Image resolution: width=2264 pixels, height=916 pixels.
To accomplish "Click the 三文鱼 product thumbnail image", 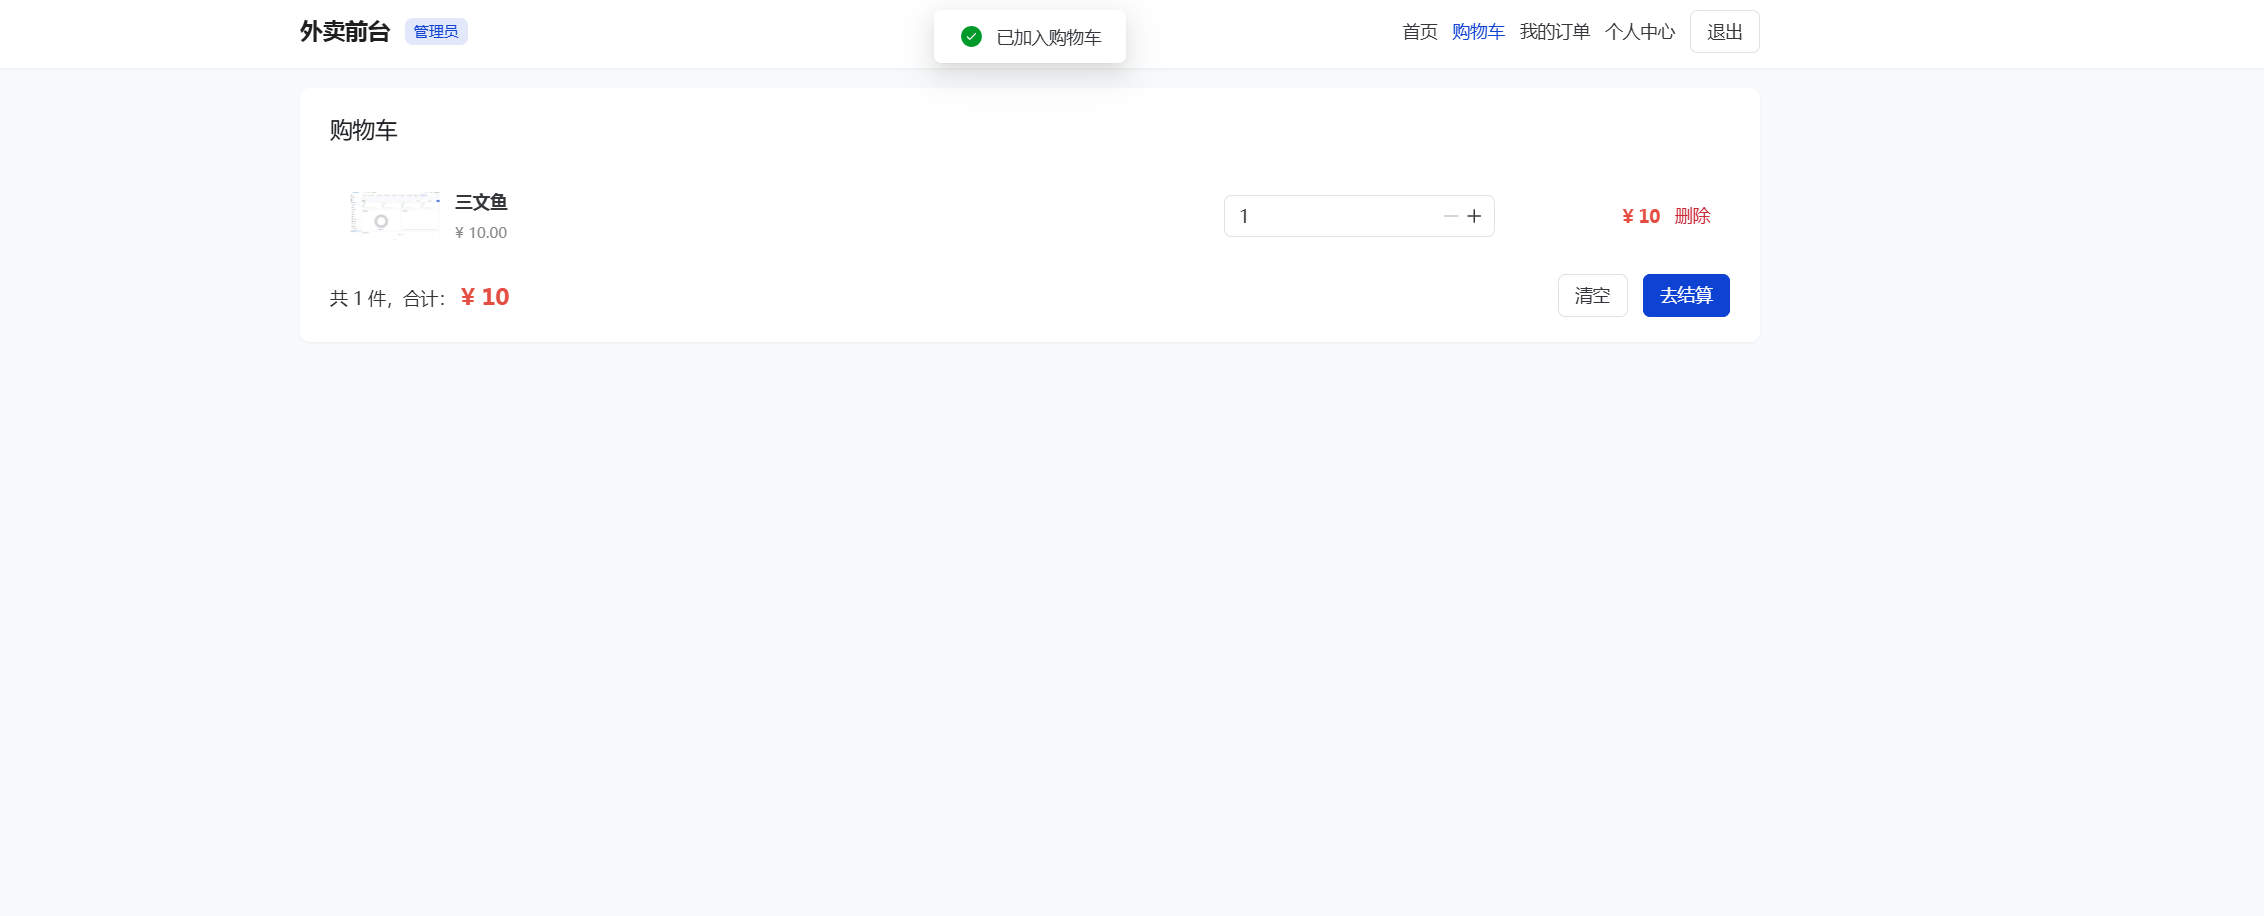I will pyautogui.click(x=394, y=214).
